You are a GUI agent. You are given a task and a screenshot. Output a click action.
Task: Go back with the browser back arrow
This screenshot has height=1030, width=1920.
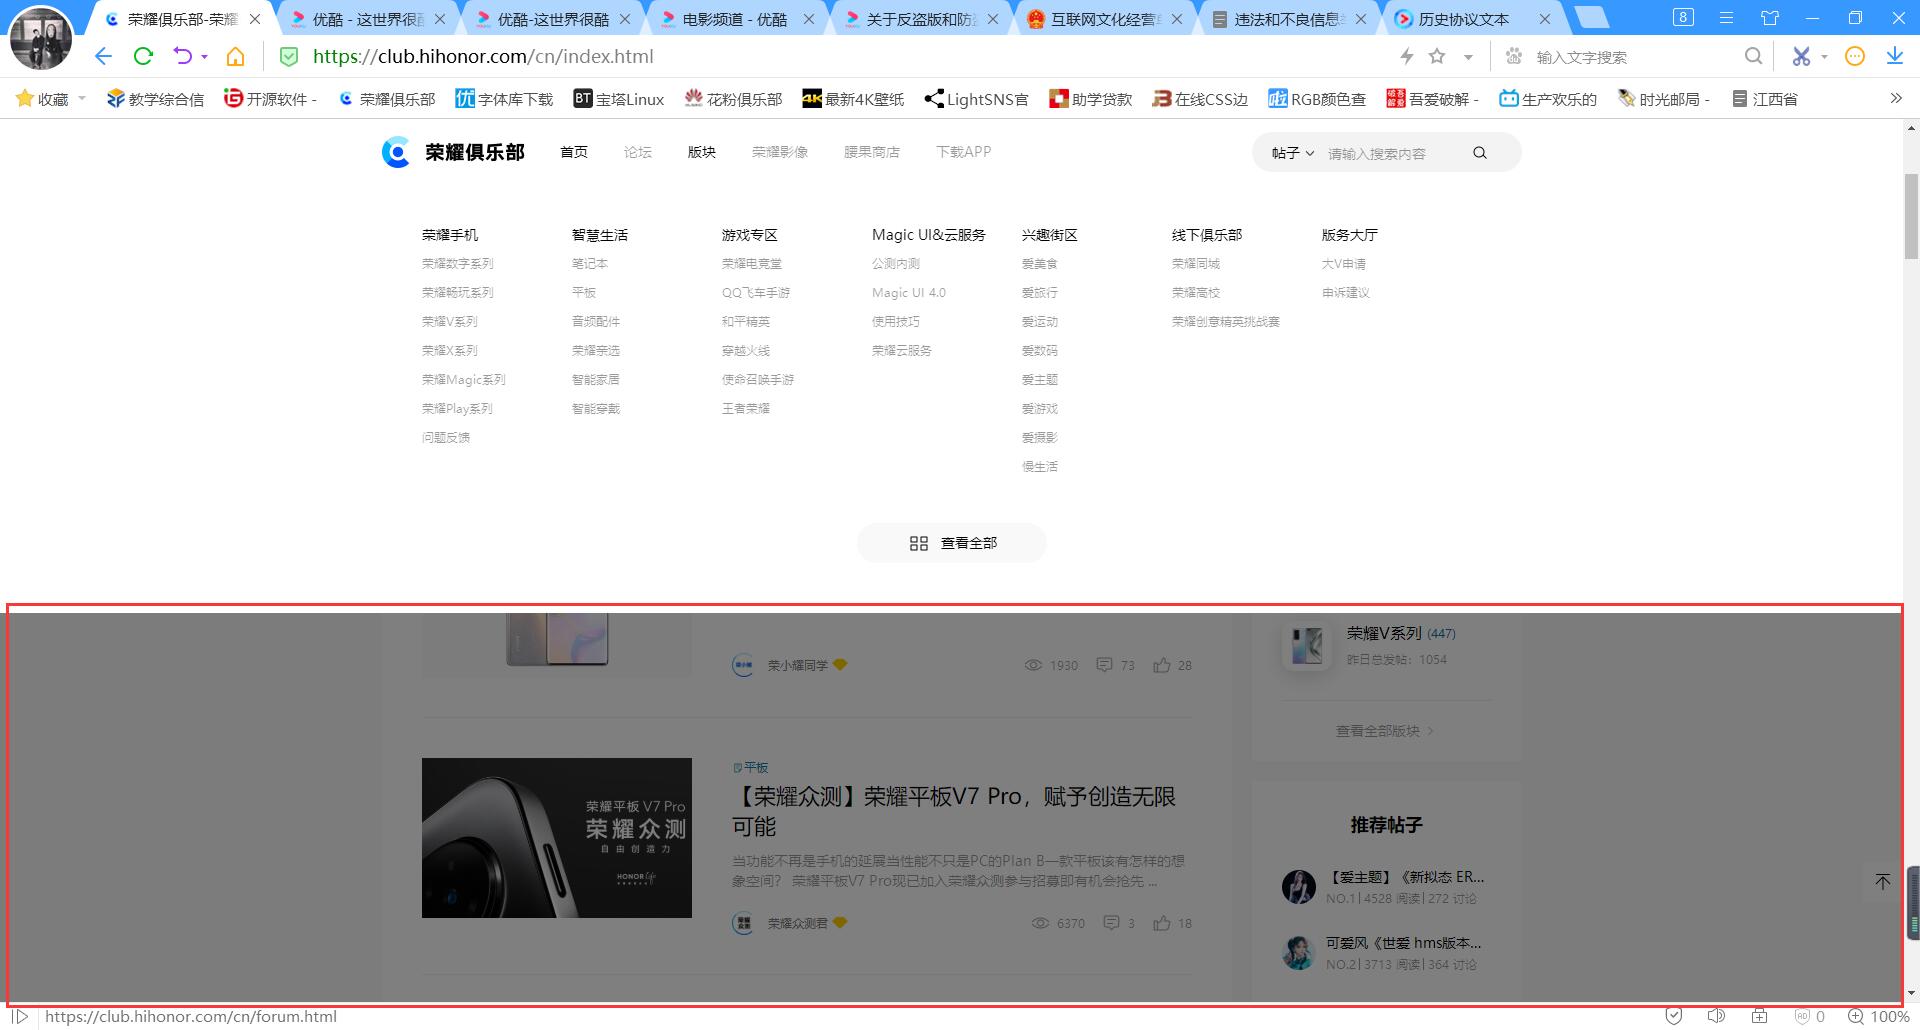click(x=103, y=56)
